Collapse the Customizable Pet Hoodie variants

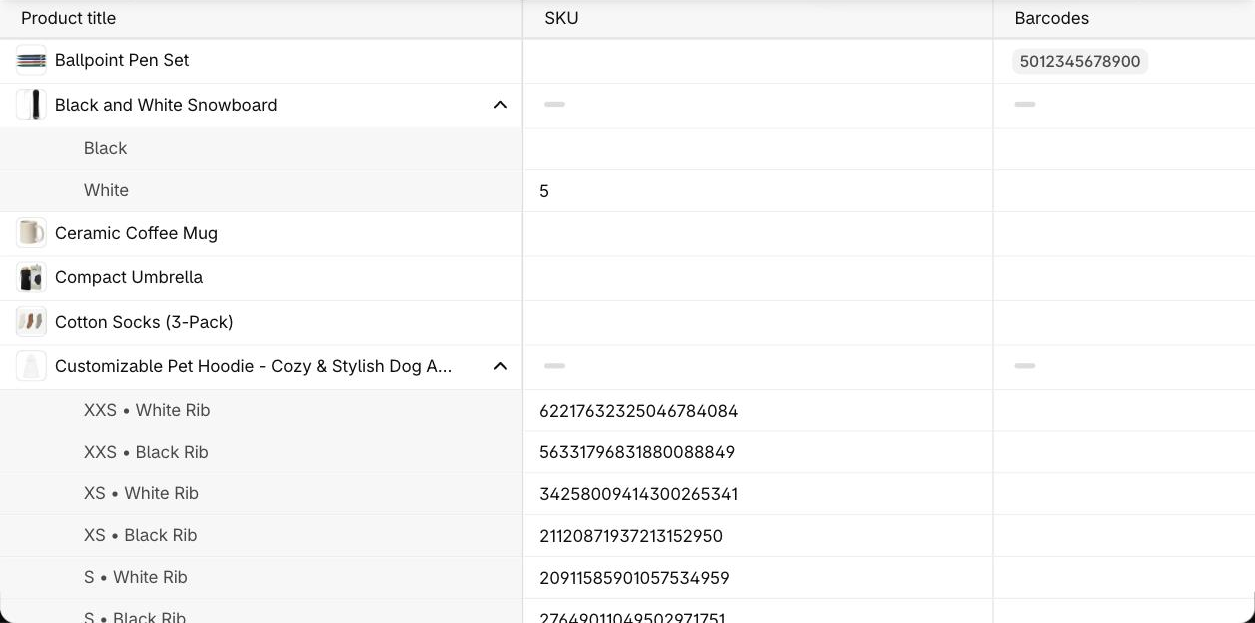[x=500, y=366]
